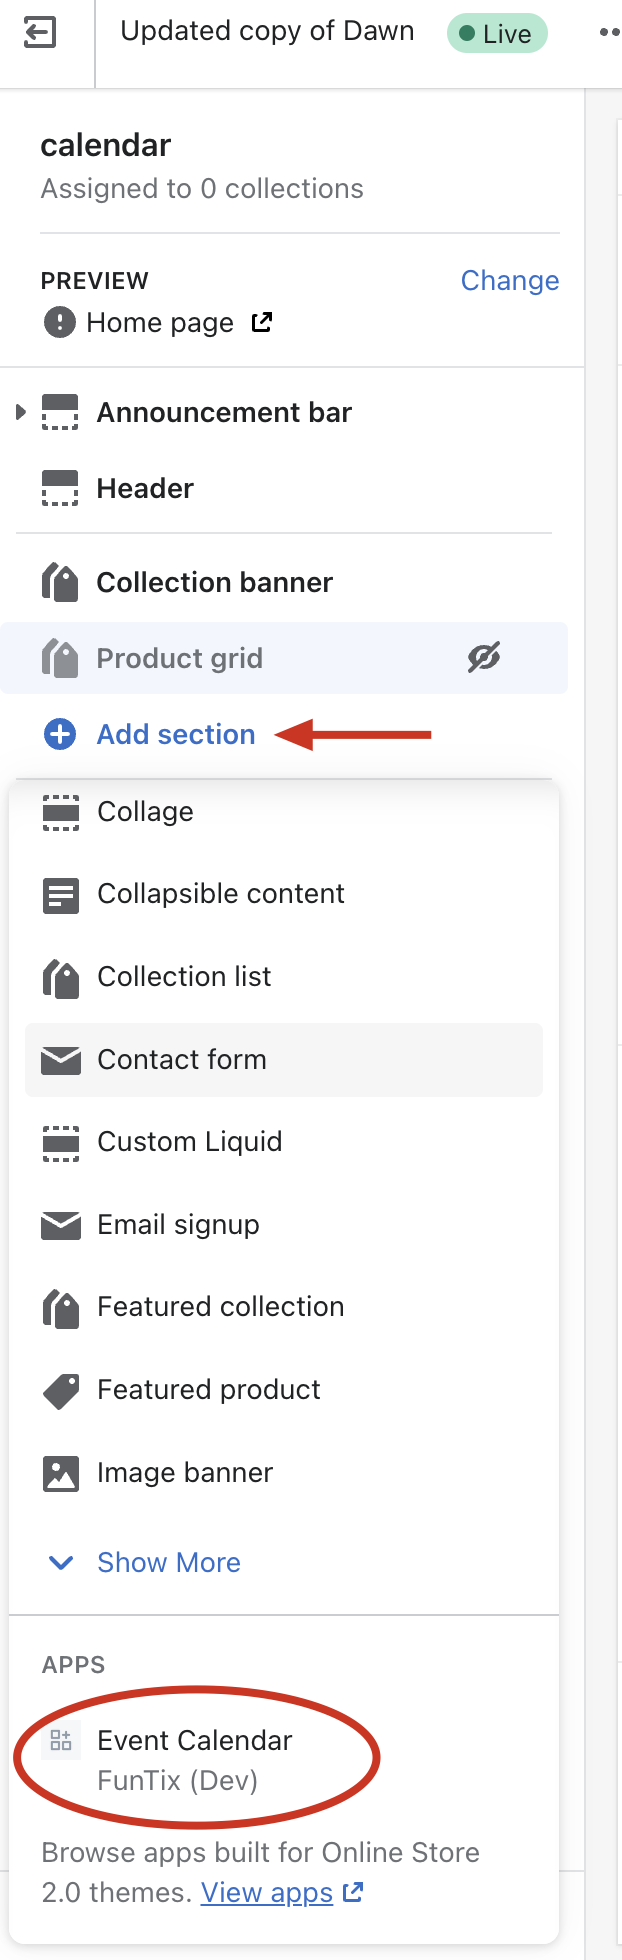This screenshot has height=1960, width=622.
Task: Choose Collapsible content section
Action: tap(284, 894)
